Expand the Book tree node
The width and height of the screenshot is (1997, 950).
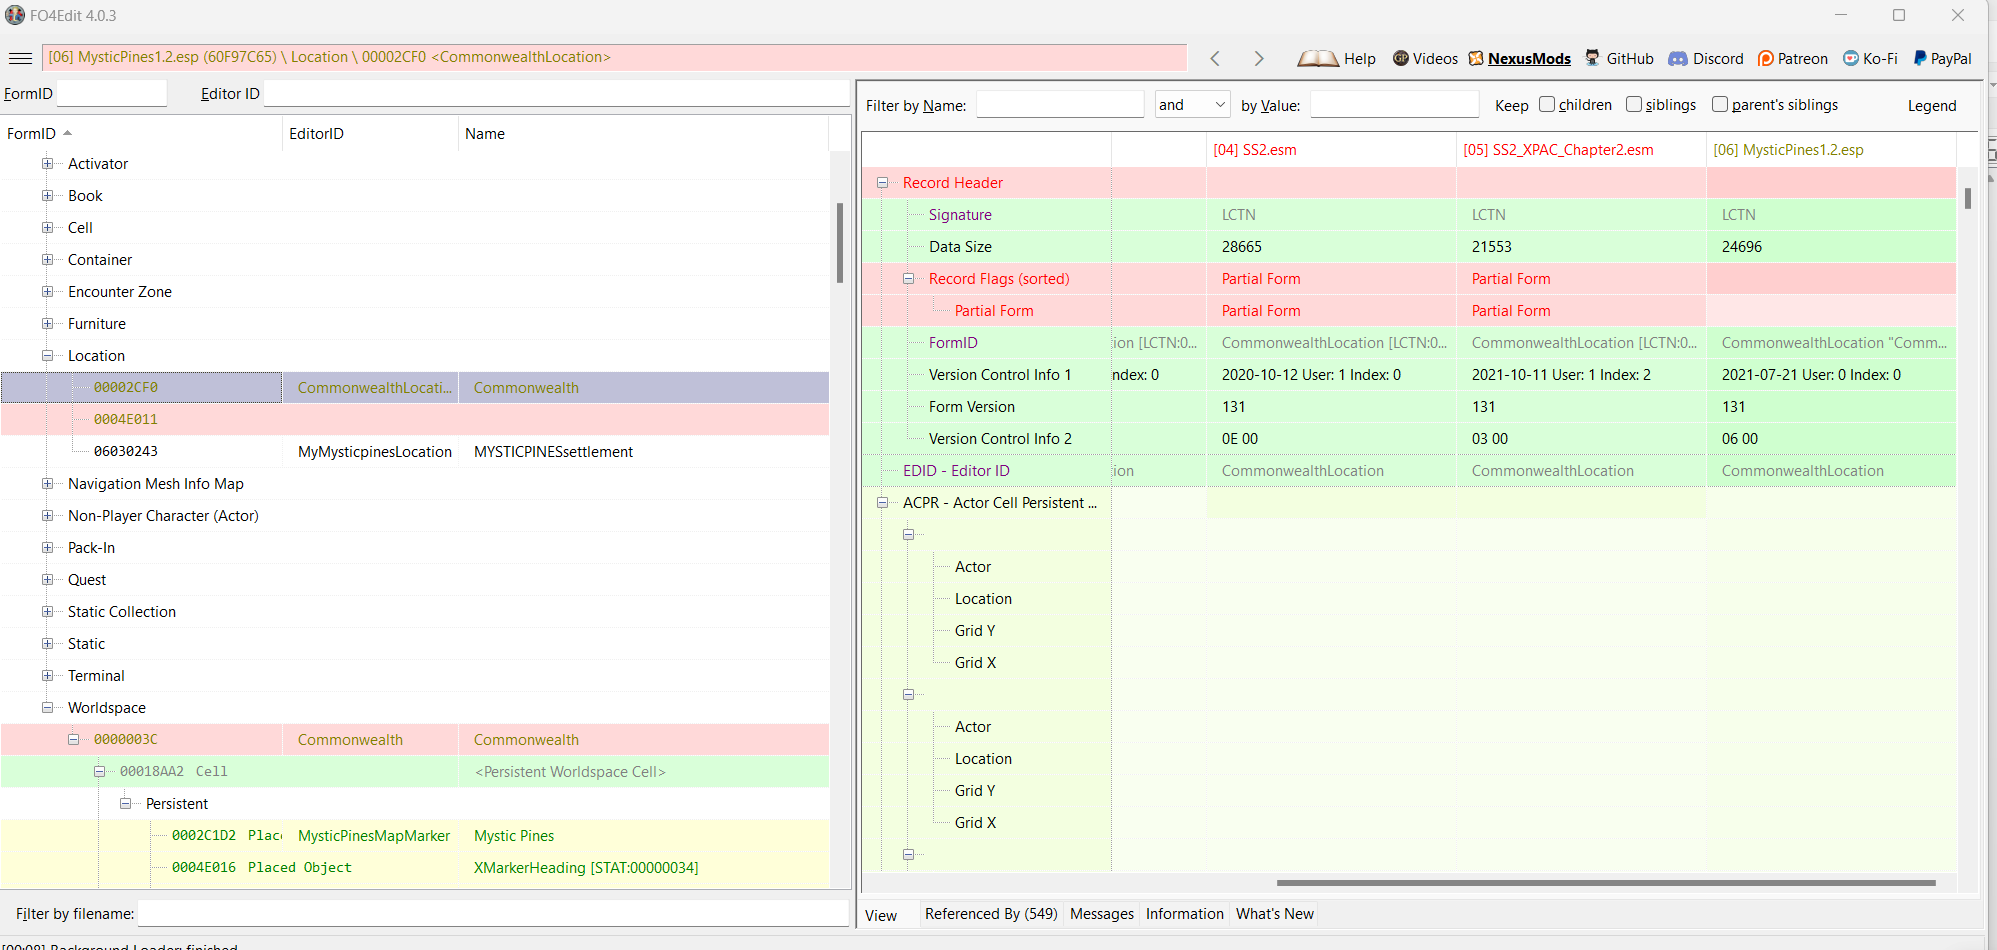(x=47, y=195)
